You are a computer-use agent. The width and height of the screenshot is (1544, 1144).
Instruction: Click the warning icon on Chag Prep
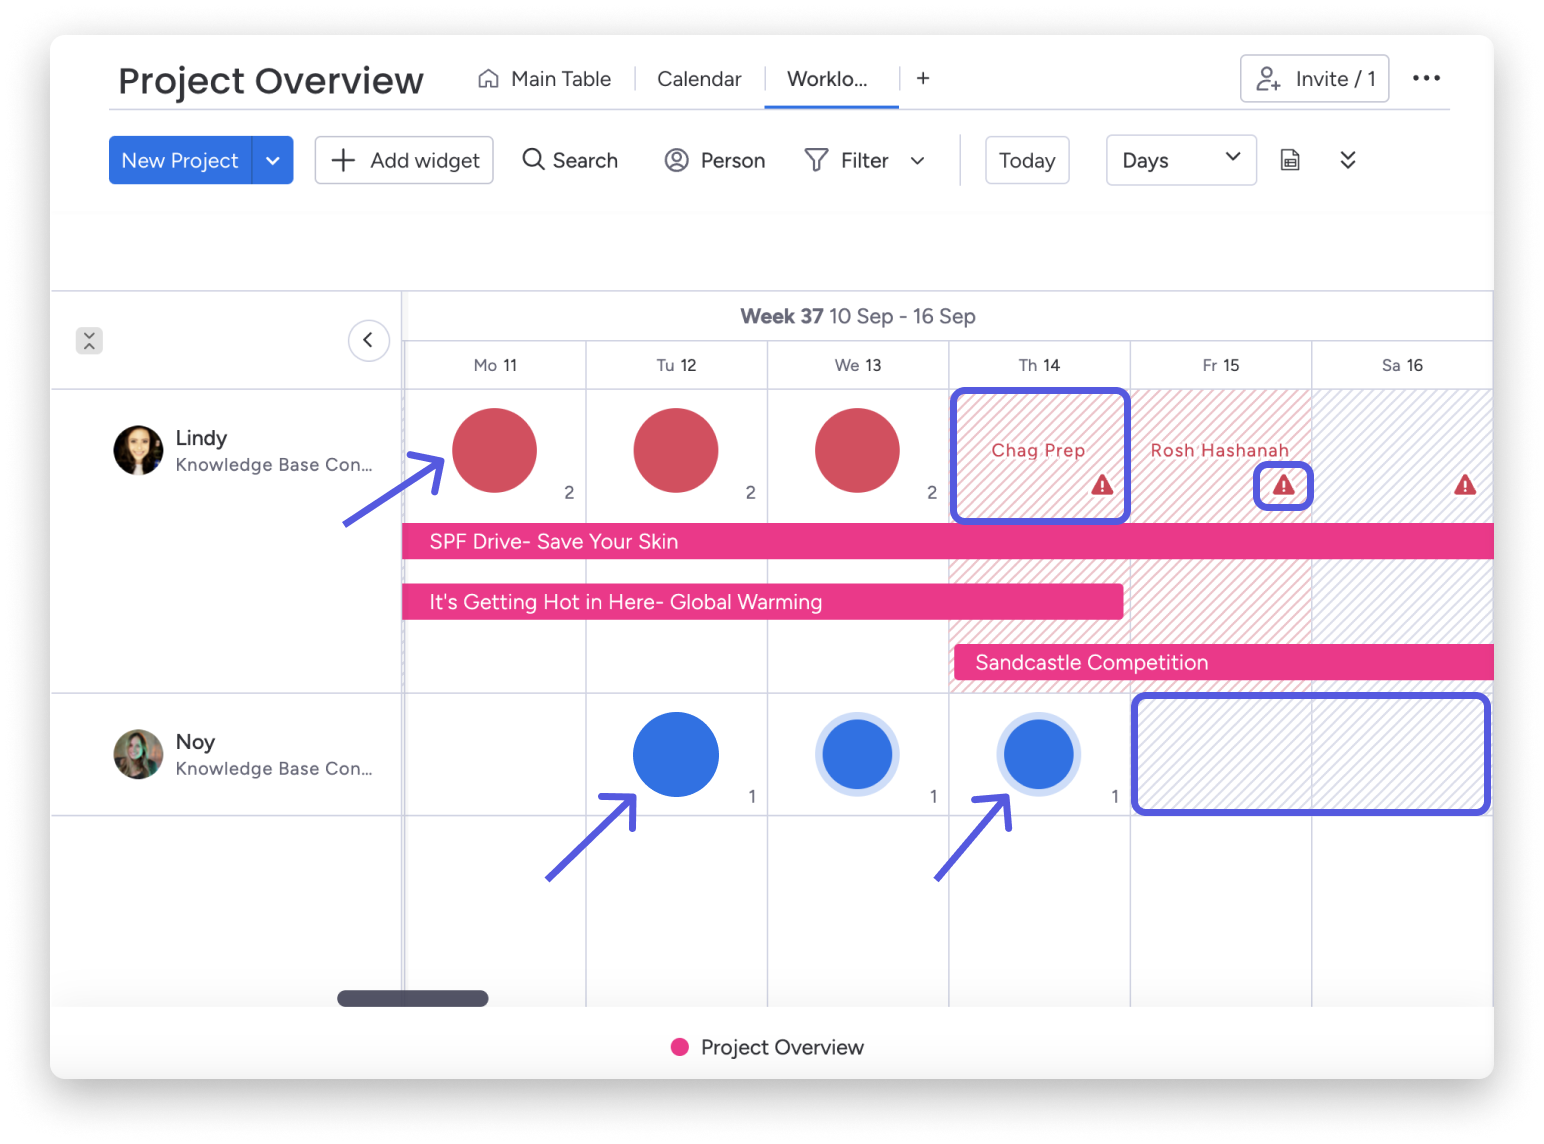pos(1102,485)
